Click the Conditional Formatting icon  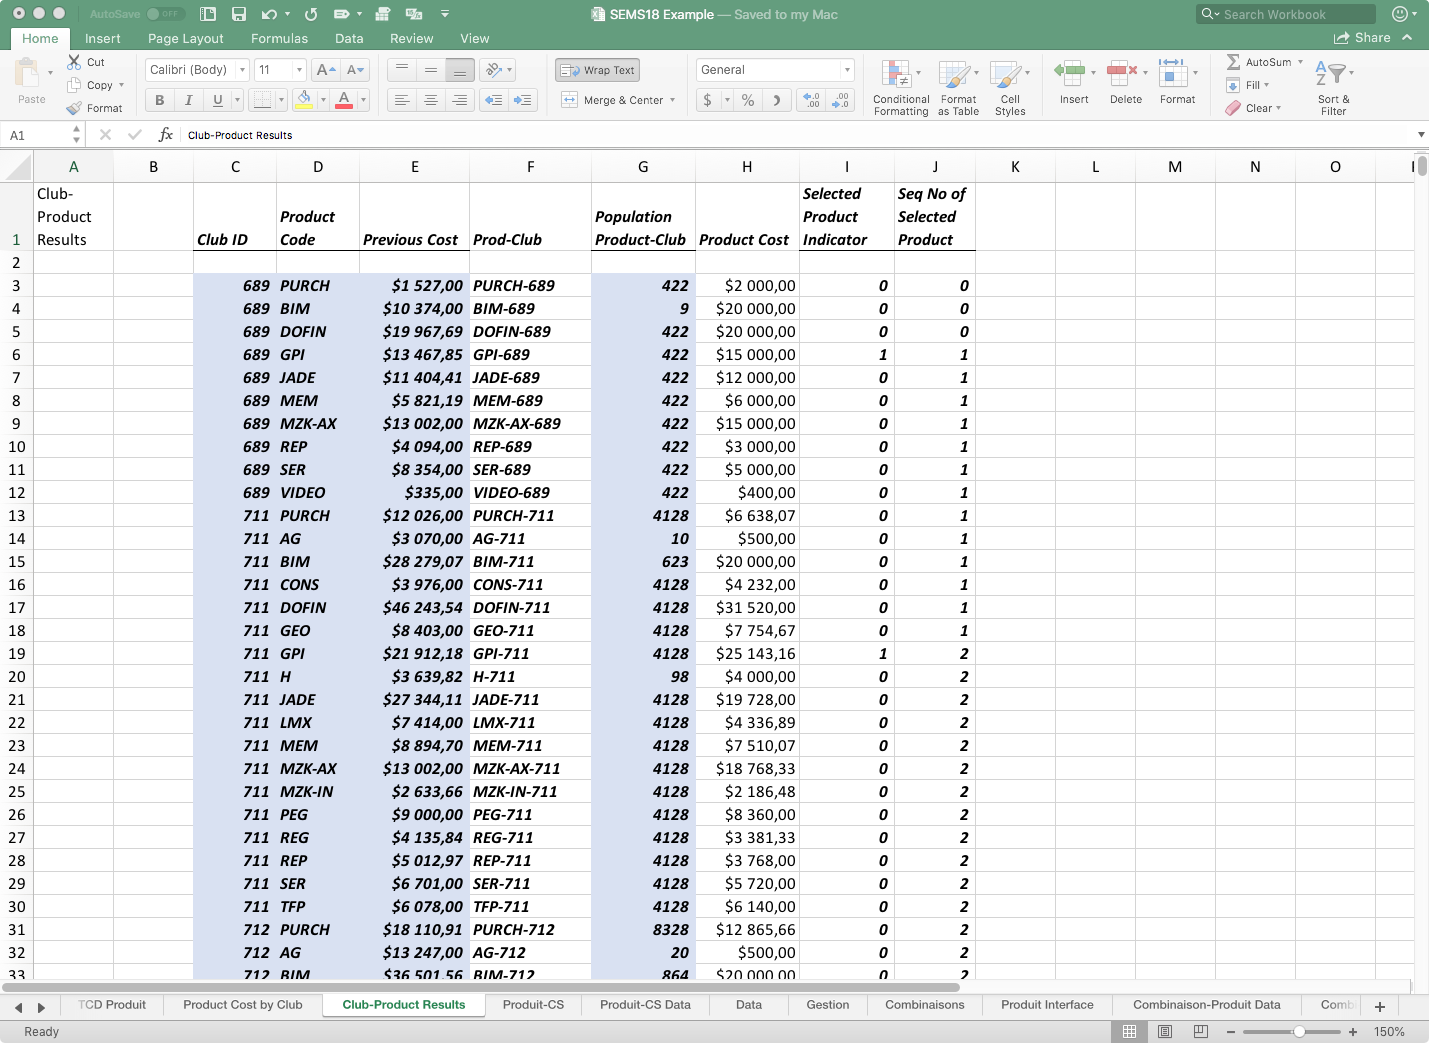896,76
